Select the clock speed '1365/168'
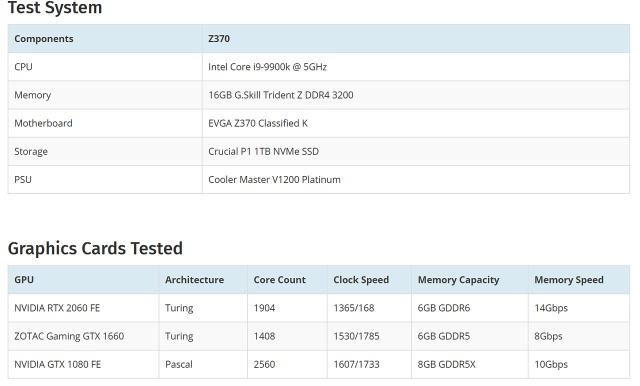 point(354,308)
